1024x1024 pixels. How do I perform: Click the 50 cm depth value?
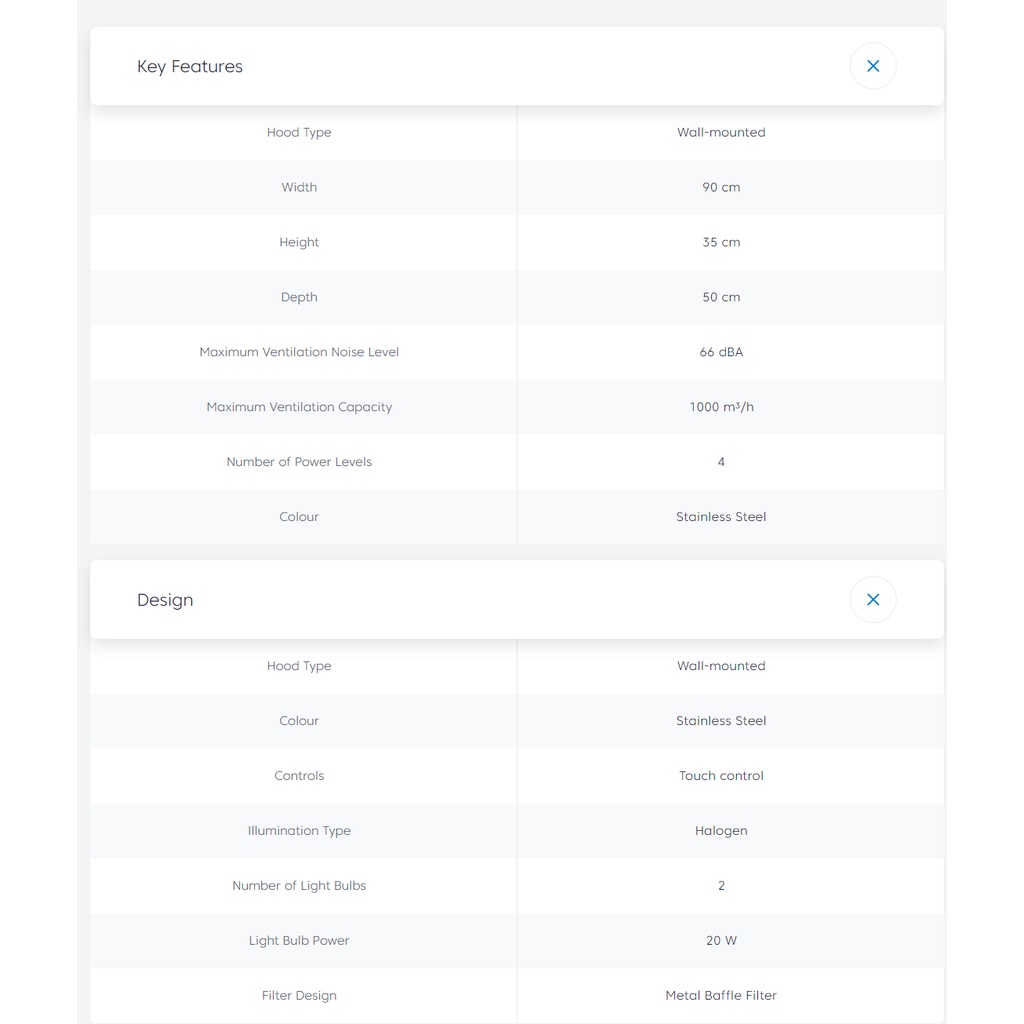pyautogui.click(x=721, y=297)
